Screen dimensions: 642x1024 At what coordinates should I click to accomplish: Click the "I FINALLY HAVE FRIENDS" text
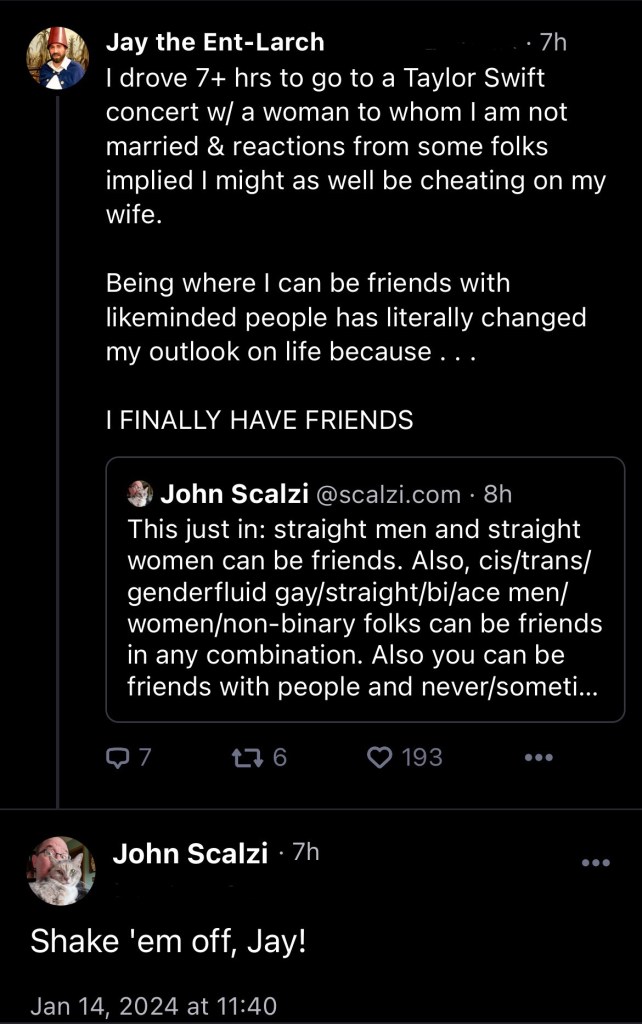(259, 421)
